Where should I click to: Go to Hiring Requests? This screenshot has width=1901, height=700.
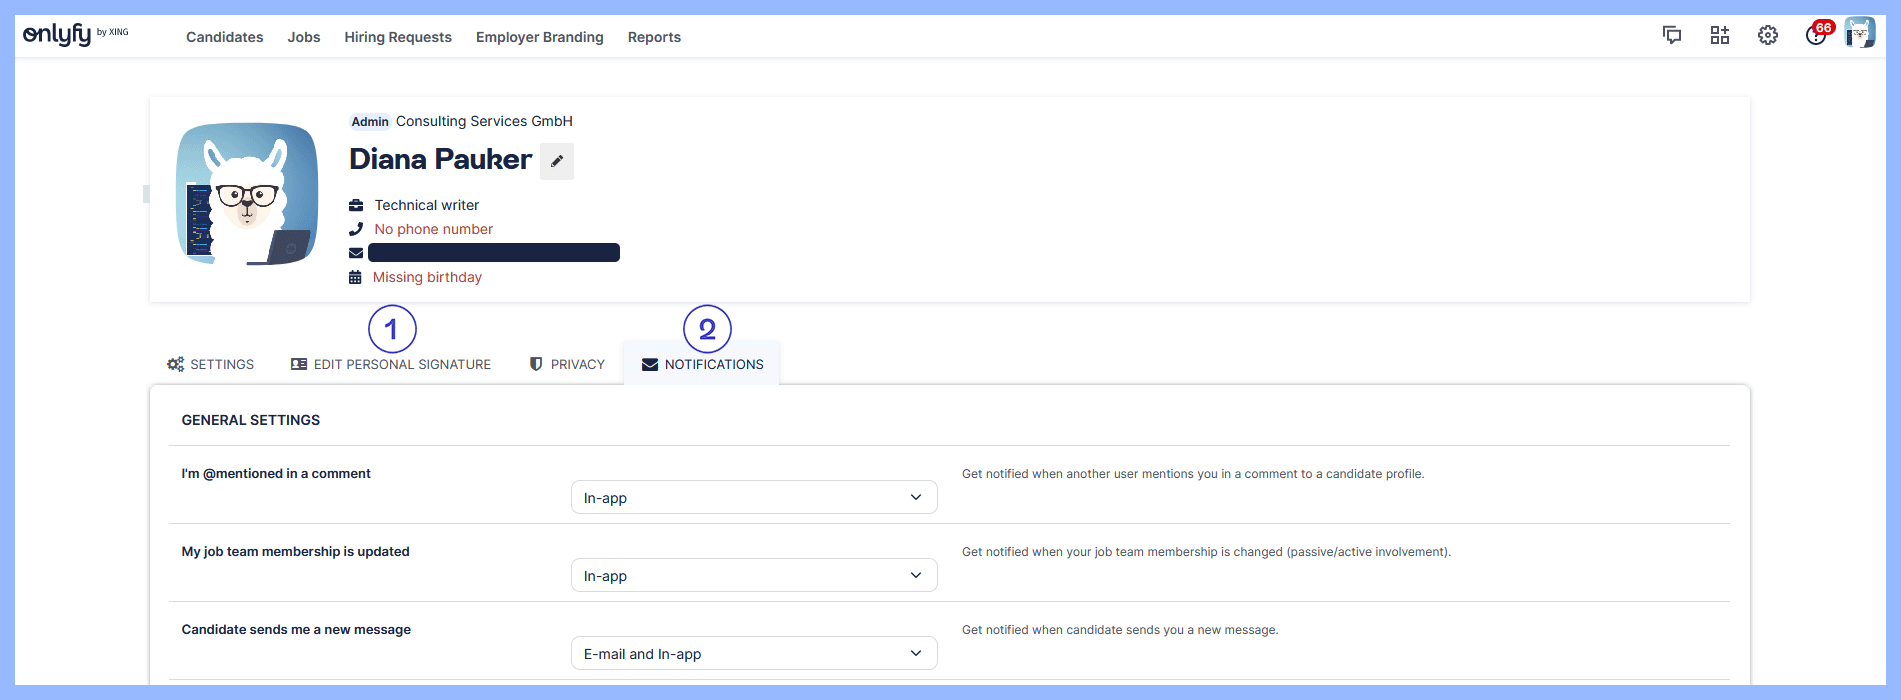[x=398, y=37]
